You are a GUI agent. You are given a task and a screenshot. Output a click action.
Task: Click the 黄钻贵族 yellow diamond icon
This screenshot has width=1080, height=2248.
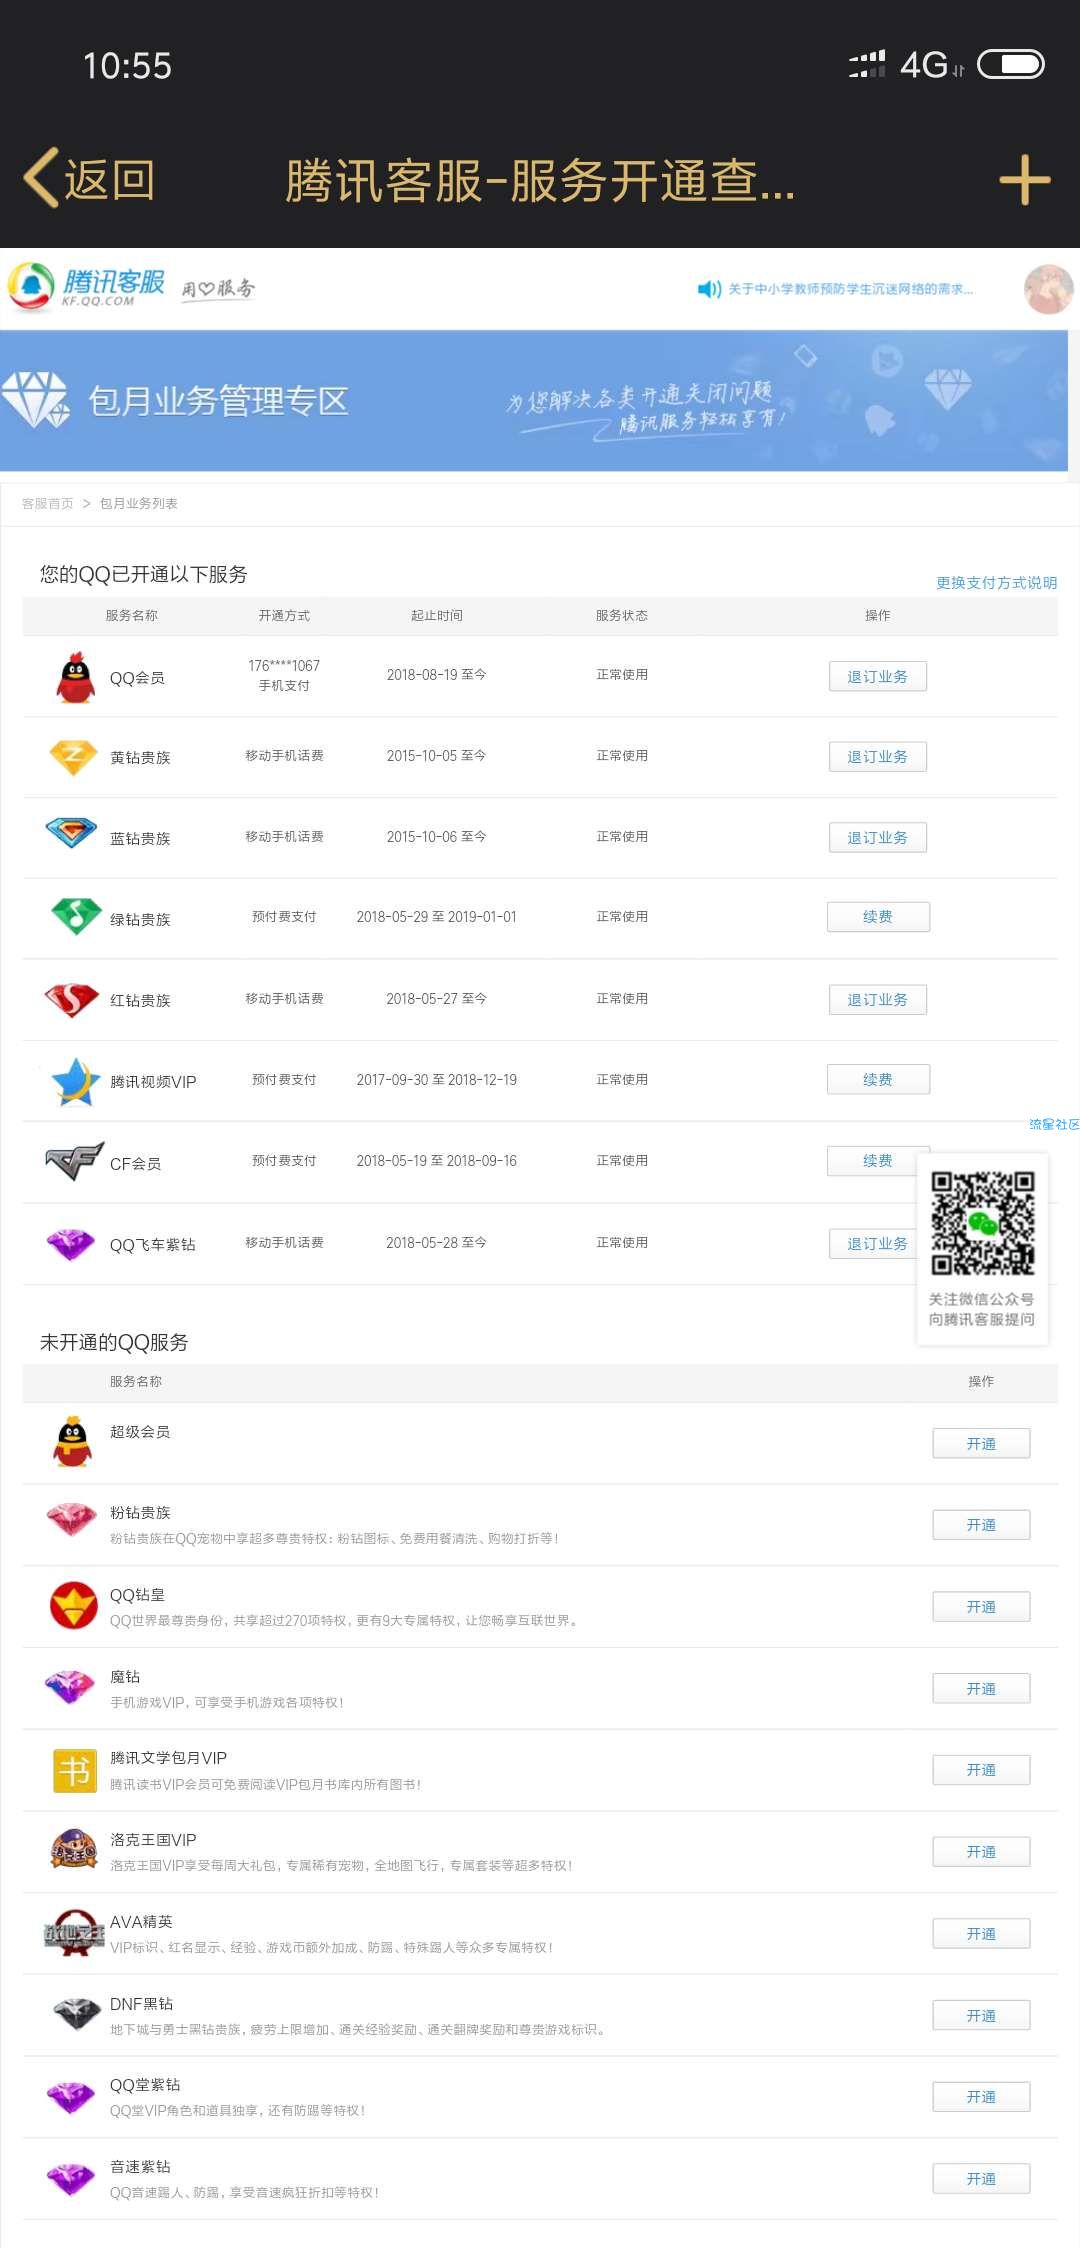coord(73,757)
